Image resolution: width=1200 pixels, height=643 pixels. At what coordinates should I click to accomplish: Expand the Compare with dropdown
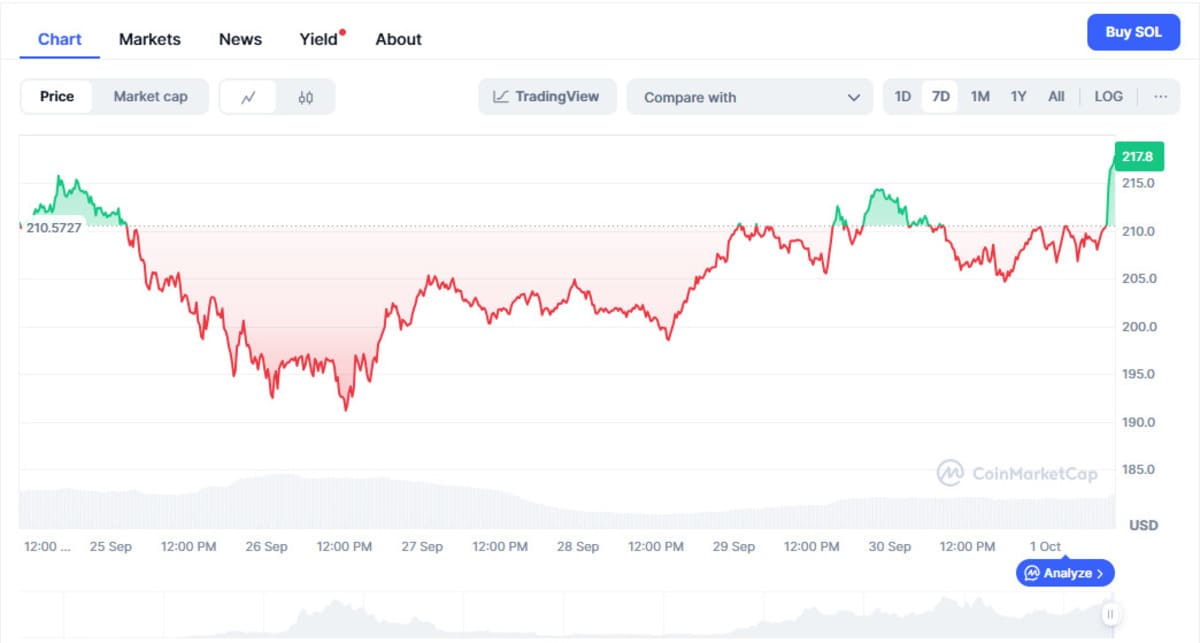click(750, 97)
